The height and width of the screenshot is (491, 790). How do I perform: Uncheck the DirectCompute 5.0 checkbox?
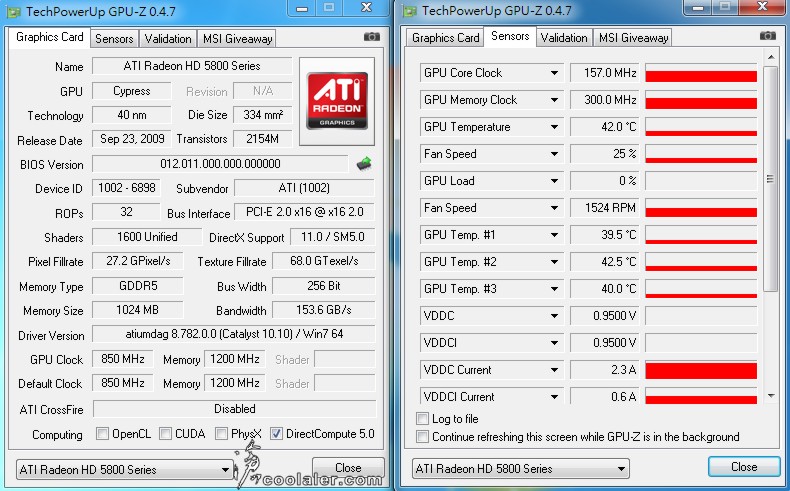(276, 434)
